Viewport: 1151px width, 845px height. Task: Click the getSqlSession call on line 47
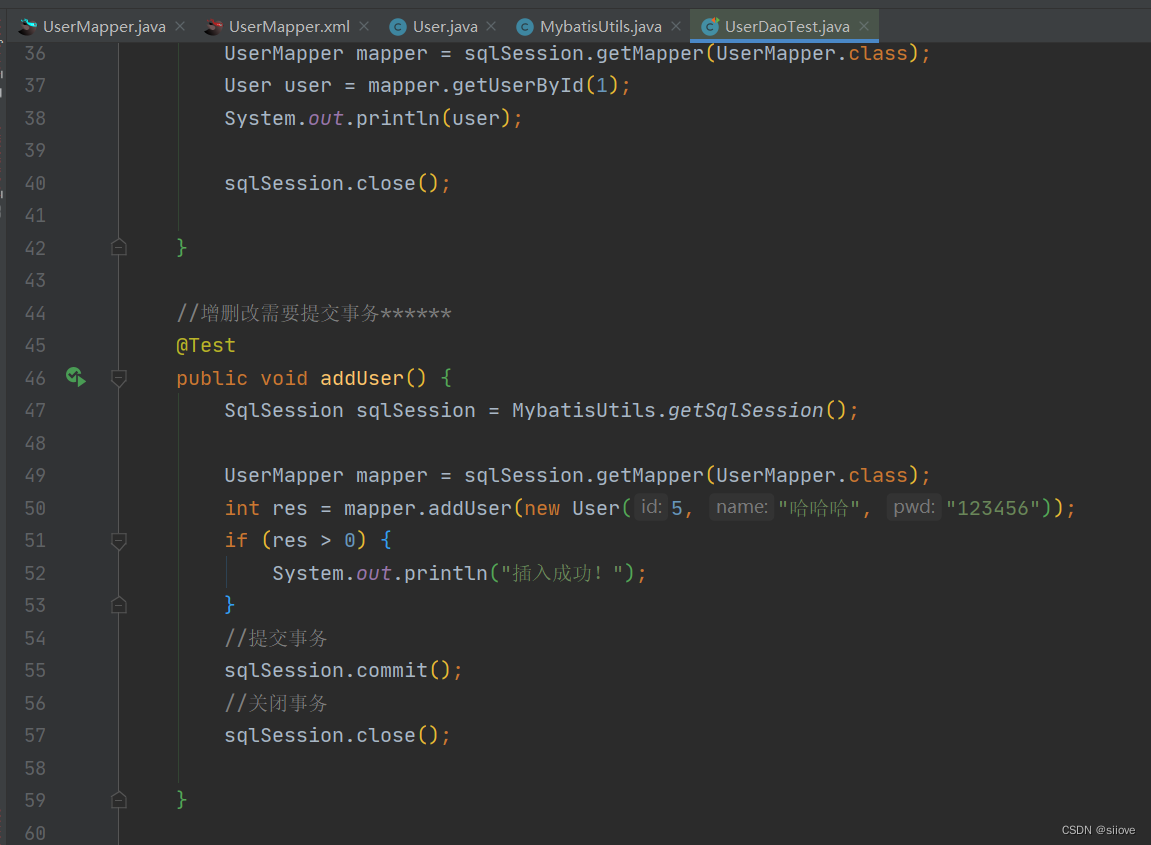pos(745,410)
